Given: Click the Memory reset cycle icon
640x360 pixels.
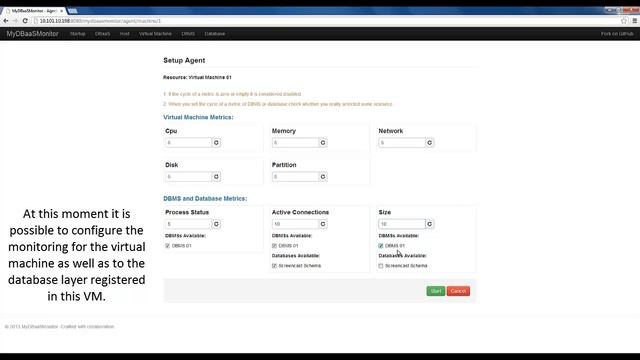Looking at the screenshot, I should point(323,142).
